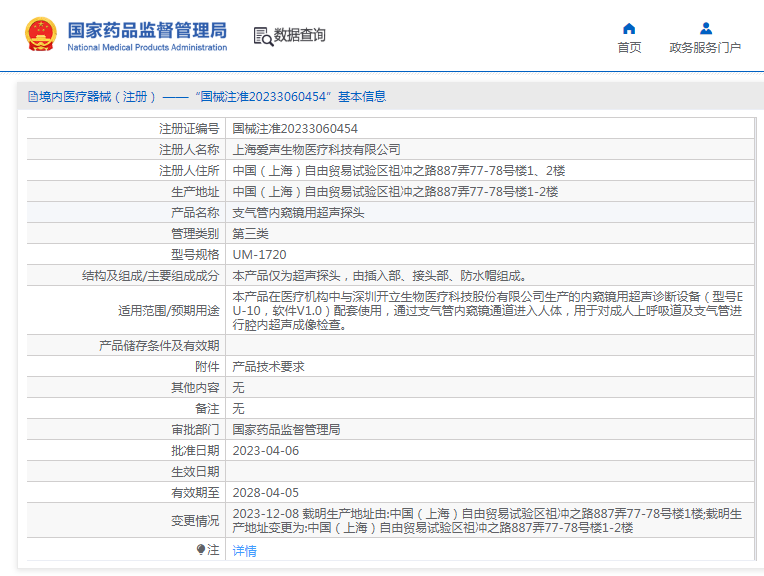Select registrant name 上海爱声生物医疗科技有限公司
The width and height of the screenshot is (764, 576).
[316, 150]
